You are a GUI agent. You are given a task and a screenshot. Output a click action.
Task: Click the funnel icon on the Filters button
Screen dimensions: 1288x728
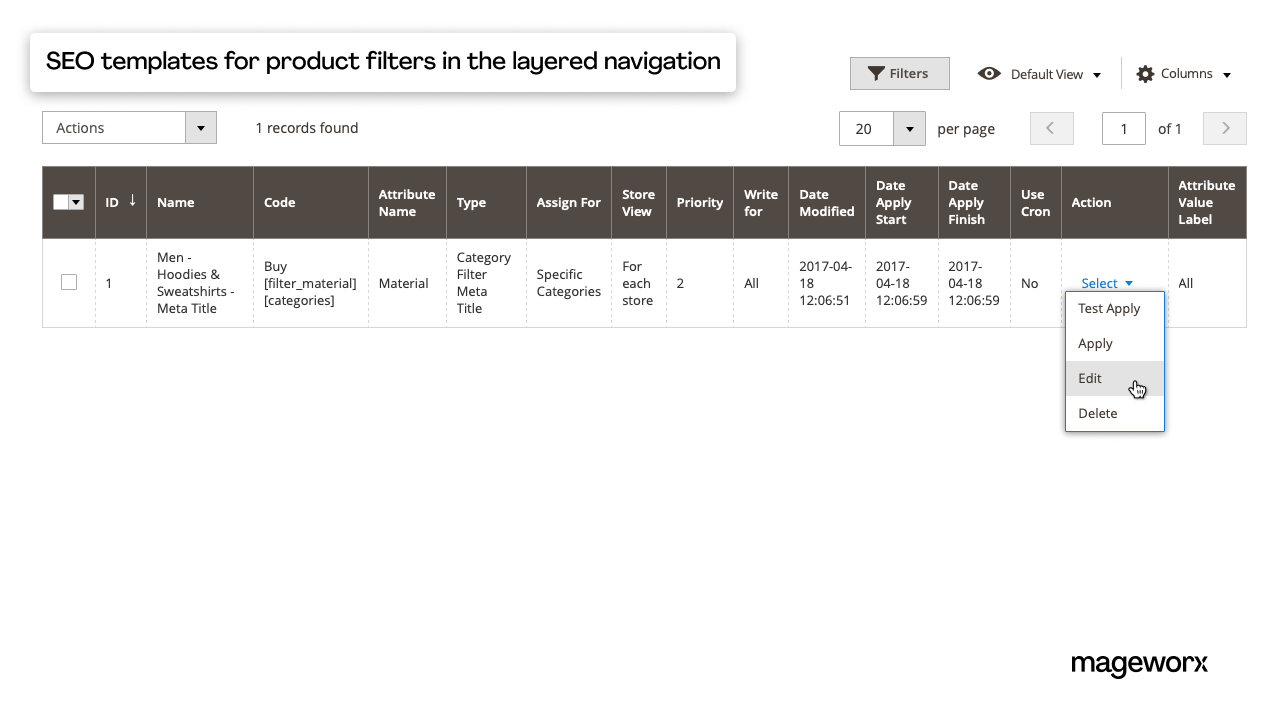(878, 73)
